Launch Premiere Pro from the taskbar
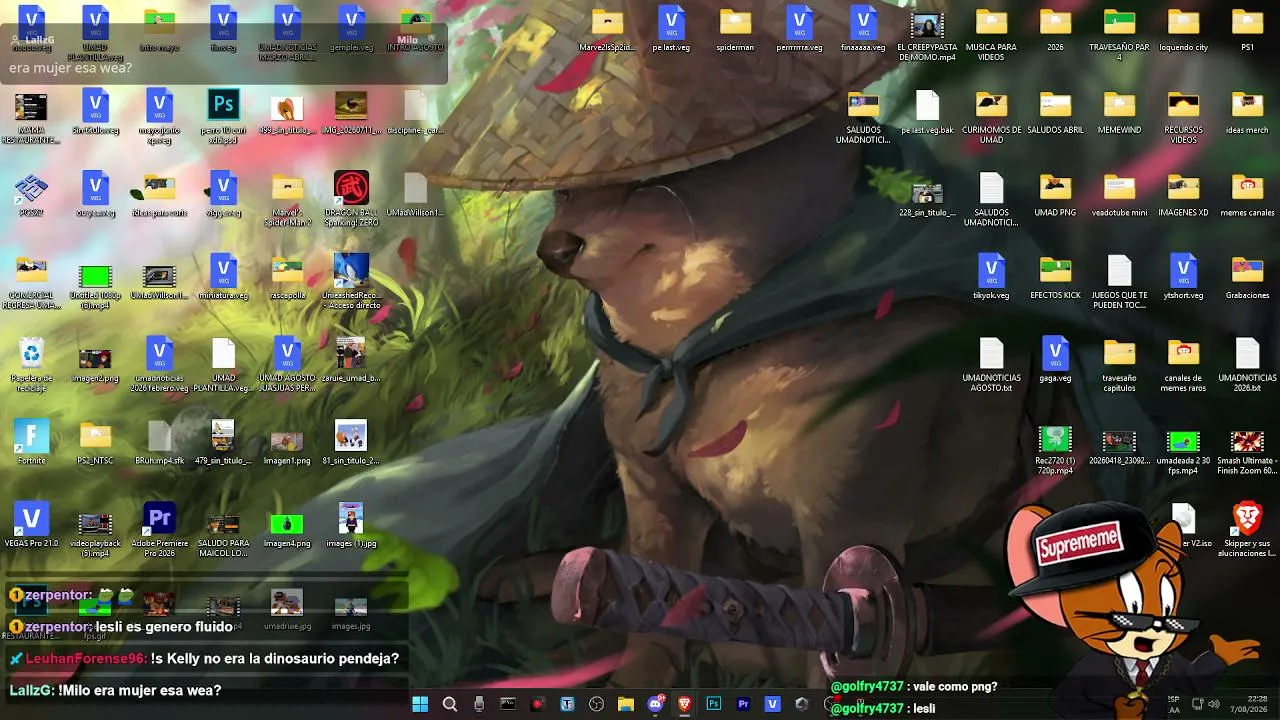The height and width of the screenshot is (720, 1280). [x=743, y=704]
